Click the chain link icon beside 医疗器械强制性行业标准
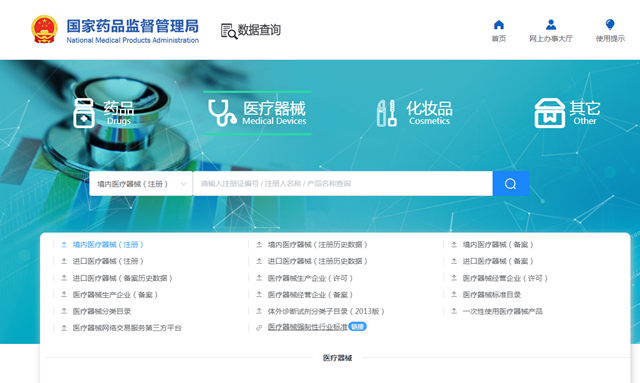Image resolution: width=640 pixels, height=383 pixels. coord(259,327)
